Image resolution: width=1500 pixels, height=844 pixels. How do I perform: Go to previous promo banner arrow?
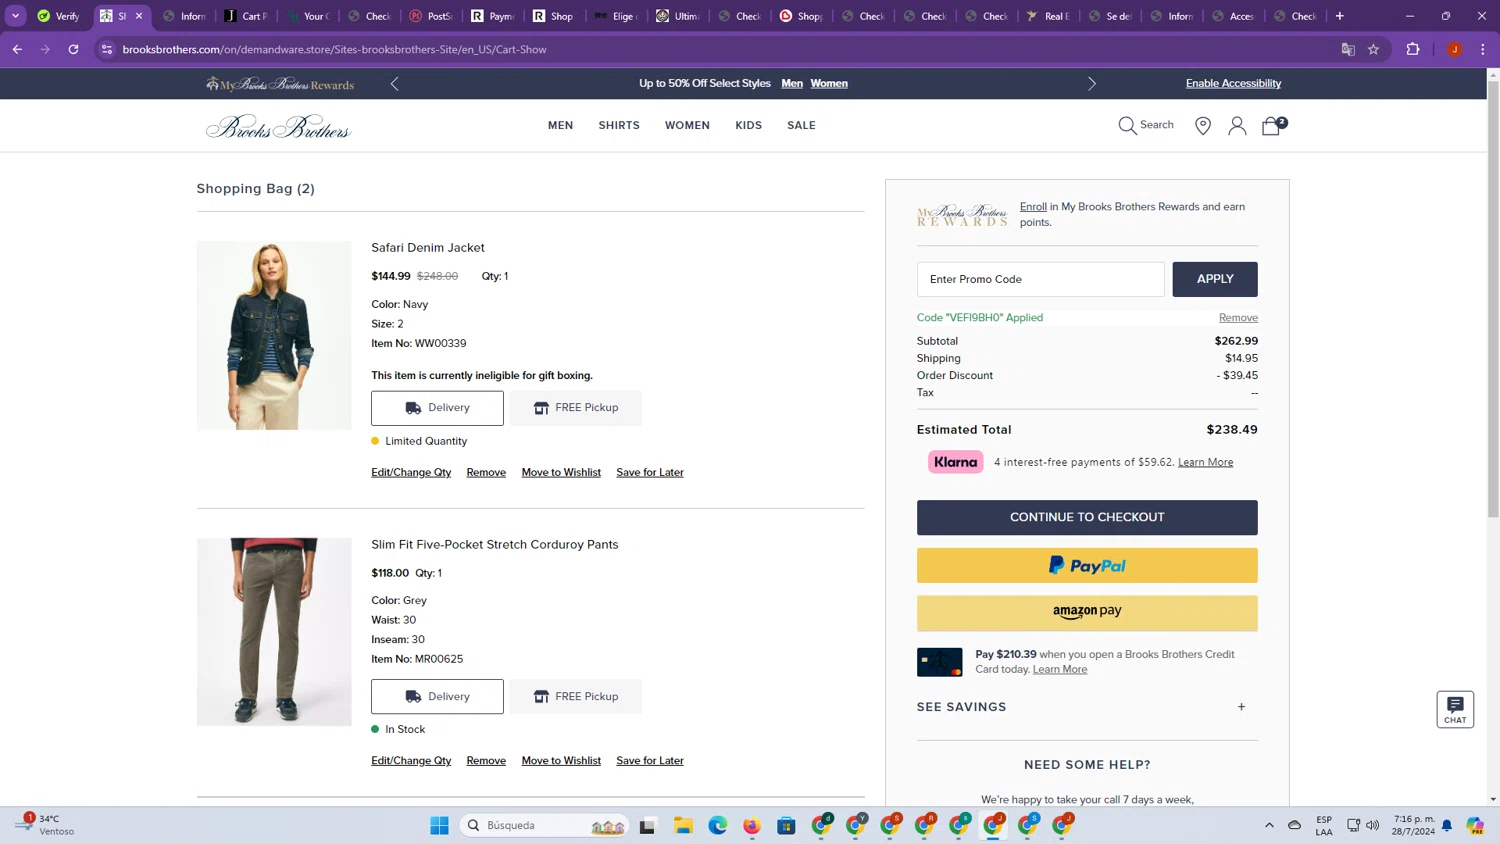pyautogui.click(x=395, y=84)
